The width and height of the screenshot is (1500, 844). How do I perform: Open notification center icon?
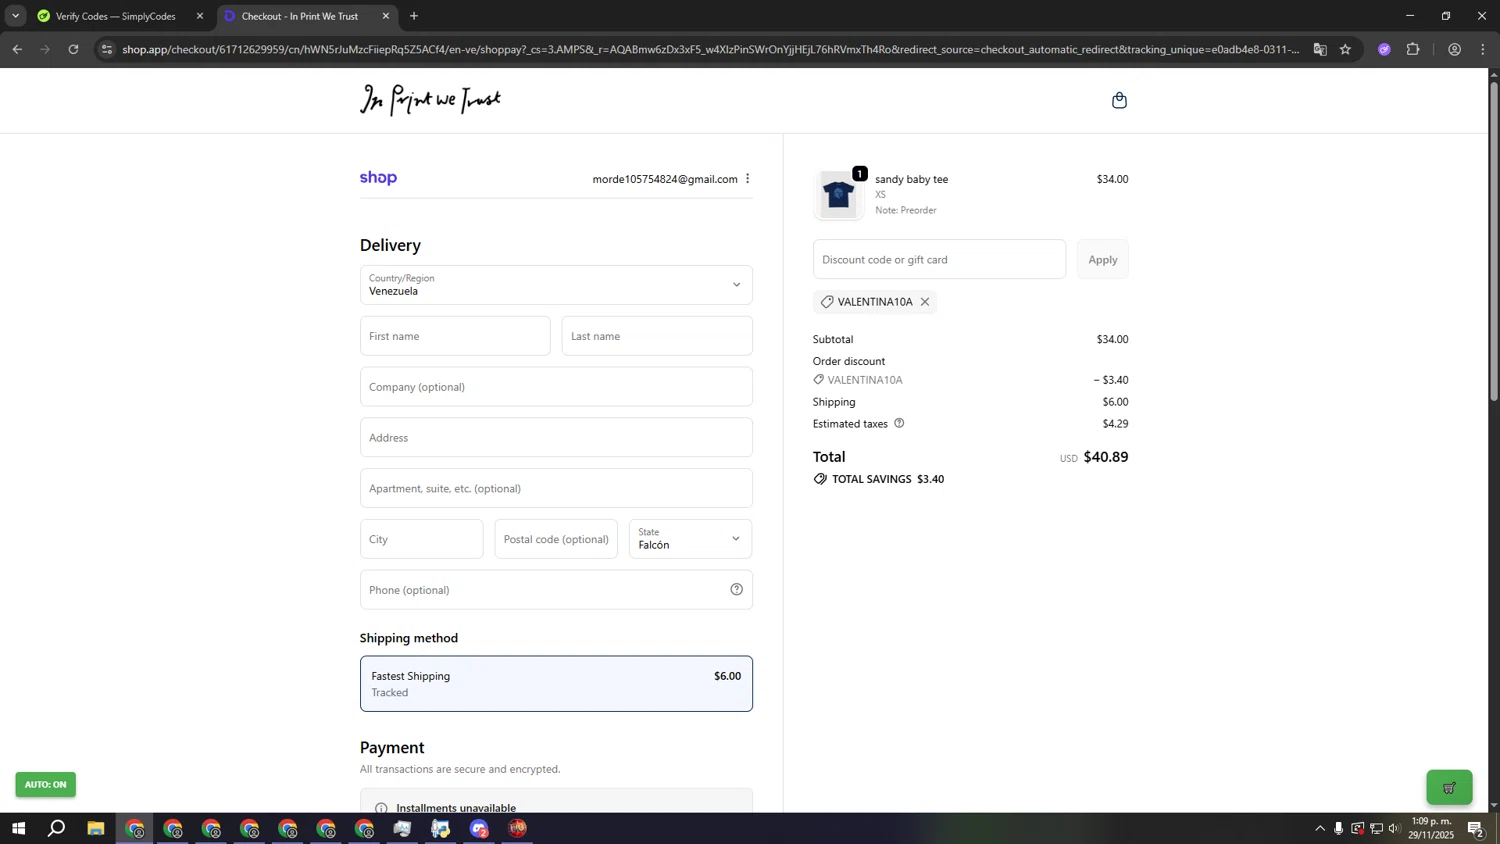coord(1476,828)
